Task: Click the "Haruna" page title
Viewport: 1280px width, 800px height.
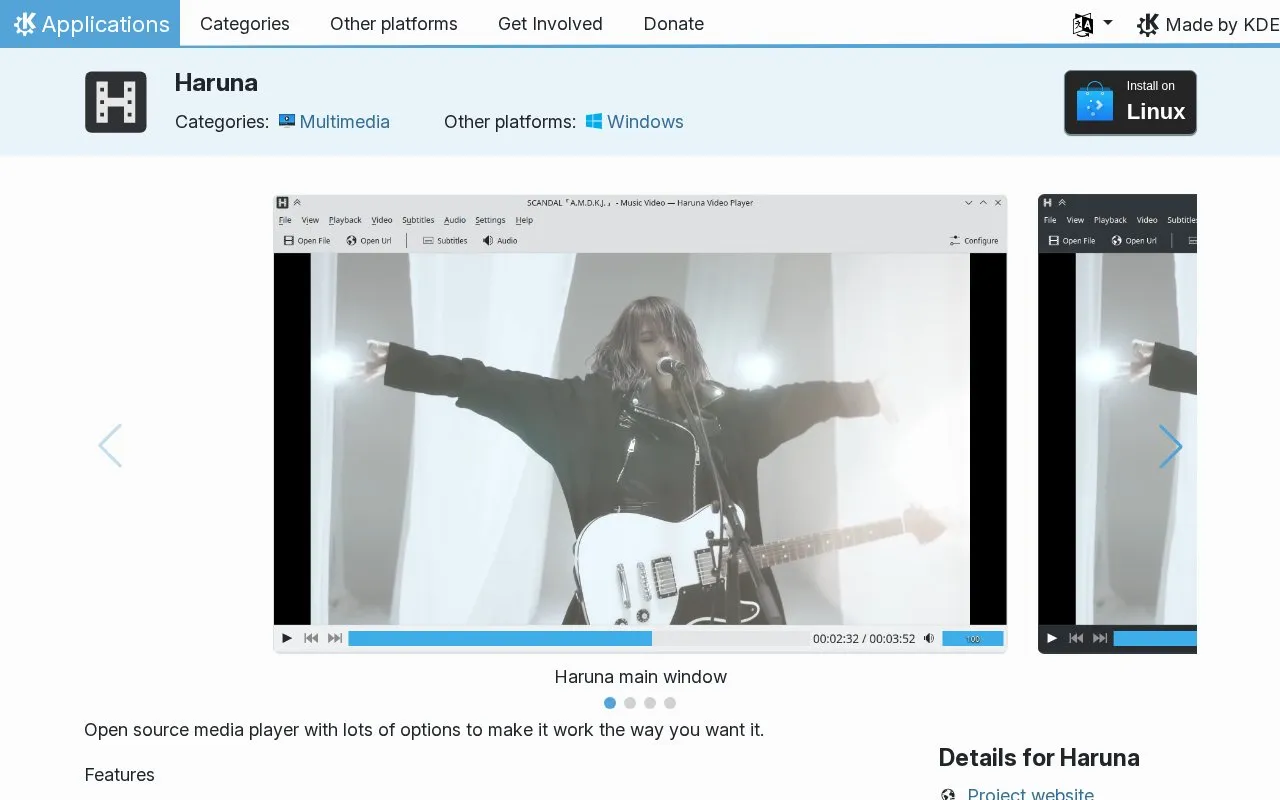Action: point(216,83)
